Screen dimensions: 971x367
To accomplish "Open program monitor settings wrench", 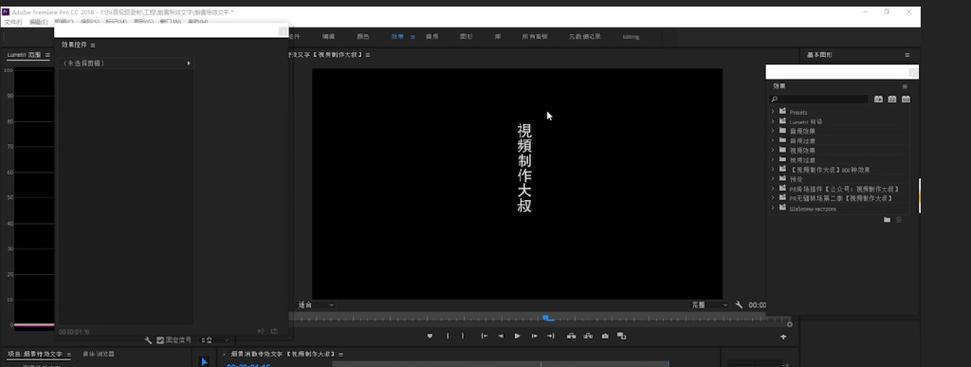I will [x=739, y=305].
